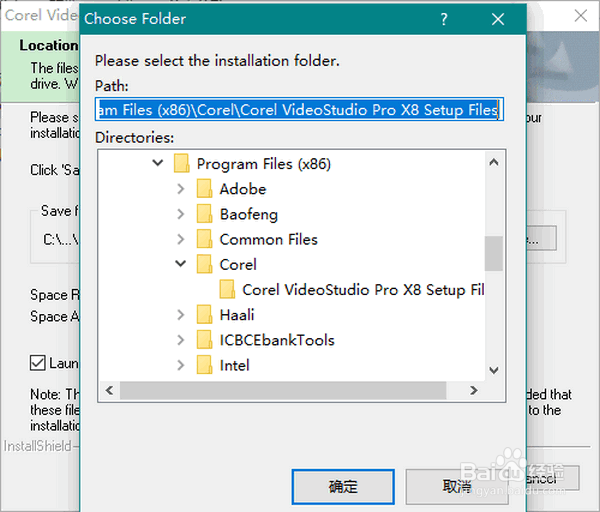This screenshot has height=512, width=600.
Task: Click directory list scroll down arrow
Action: [494, 370]
